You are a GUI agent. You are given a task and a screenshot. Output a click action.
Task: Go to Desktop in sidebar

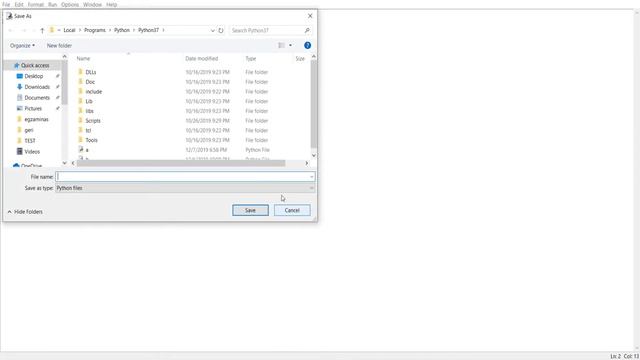(33, 76)
